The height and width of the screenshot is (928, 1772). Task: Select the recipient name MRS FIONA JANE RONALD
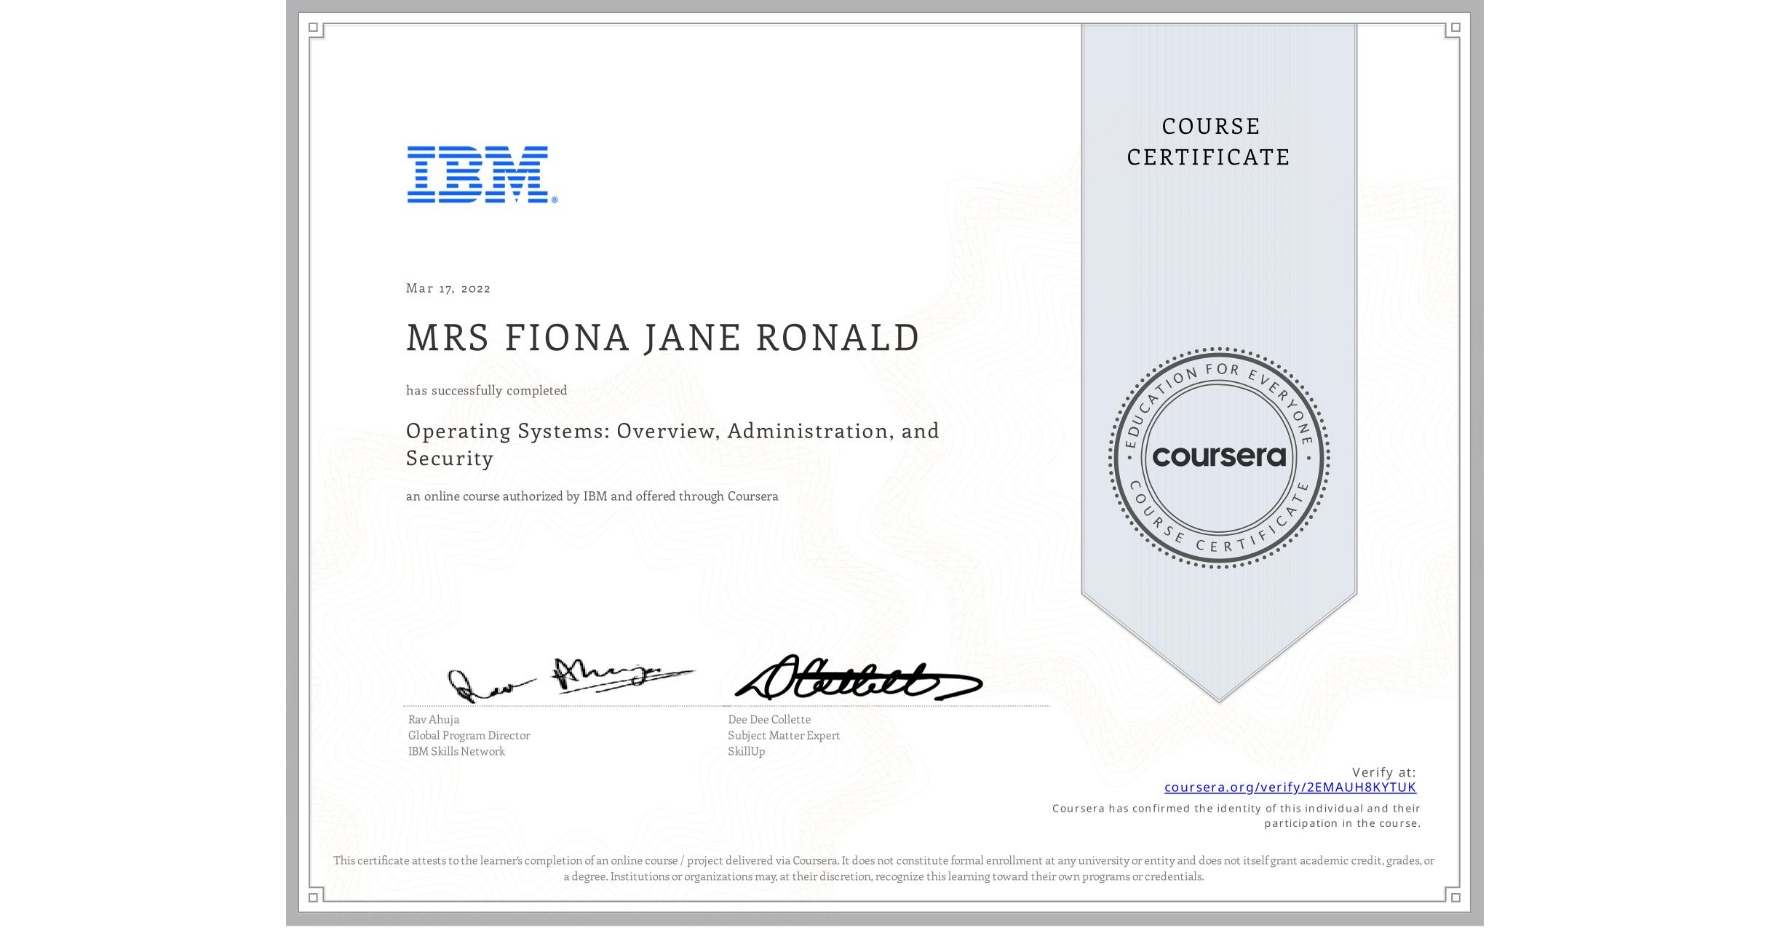tap(663, 337)
